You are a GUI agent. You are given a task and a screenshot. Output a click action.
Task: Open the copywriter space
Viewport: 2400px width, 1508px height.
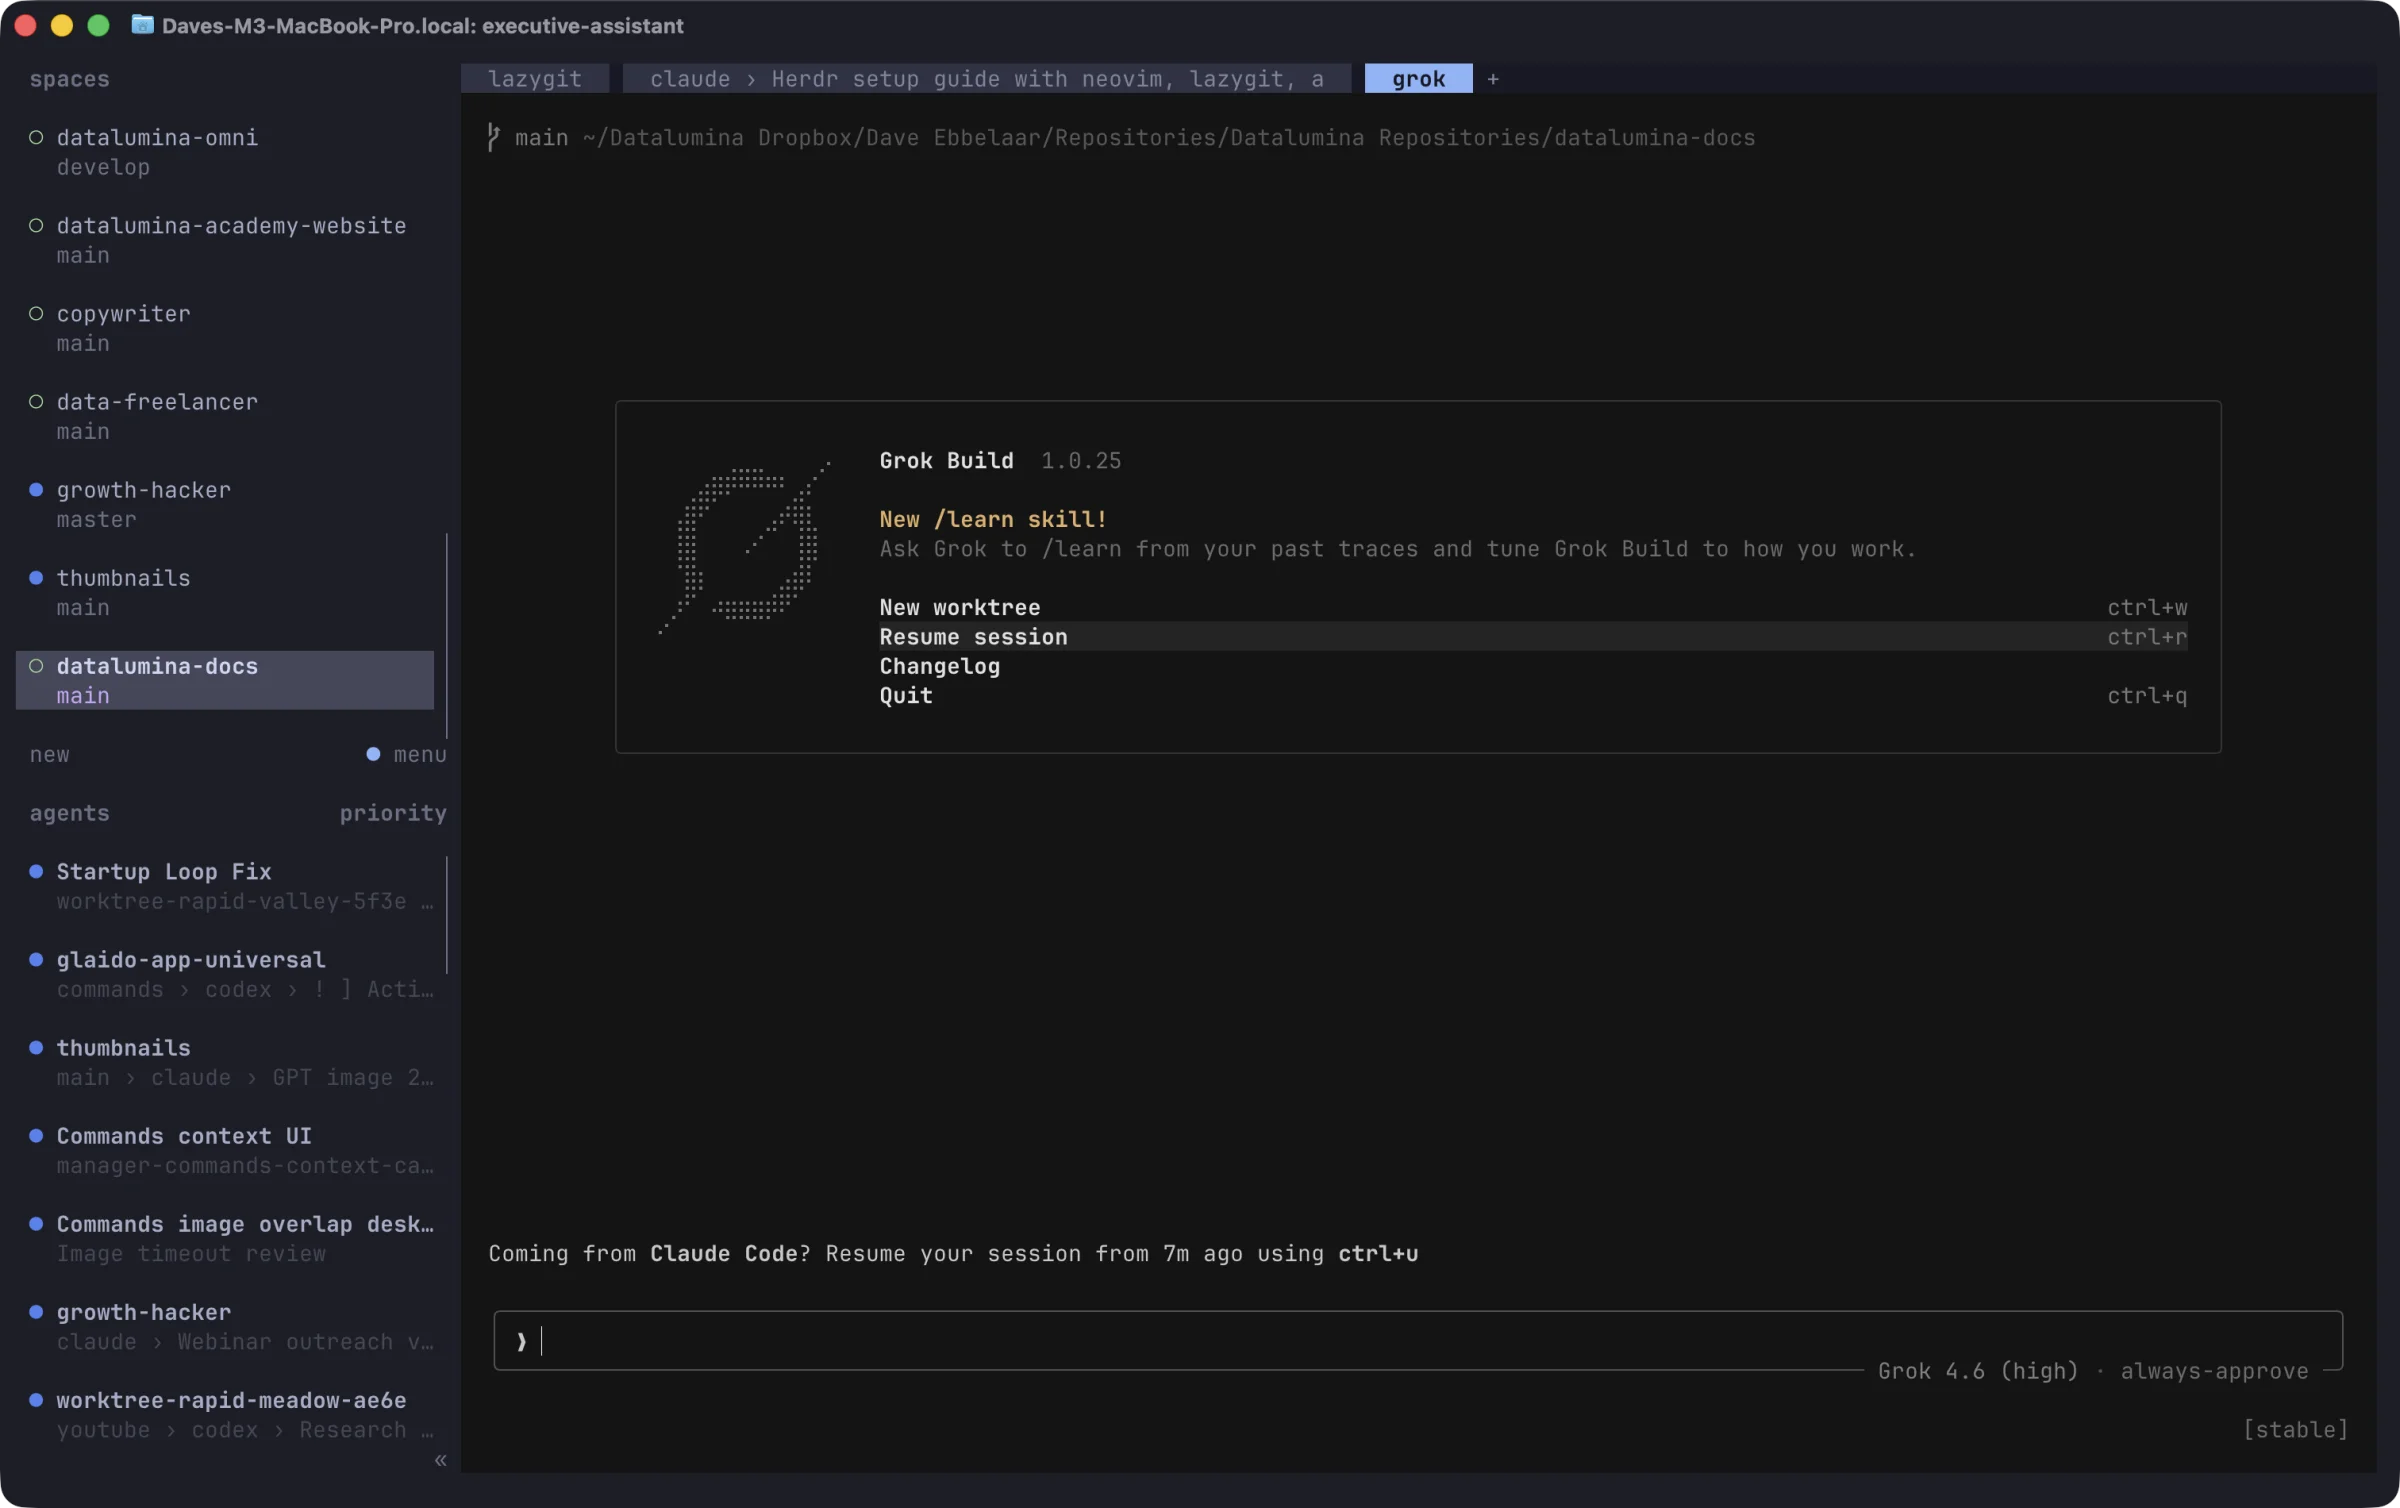(225, 328)
